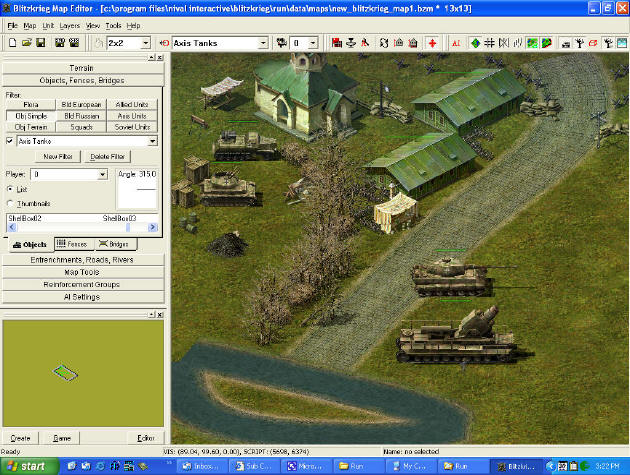The image size is (630, 475).
Task: Click the first house toolbar icon
Action: pyautogui.click(x=398, y=43)
